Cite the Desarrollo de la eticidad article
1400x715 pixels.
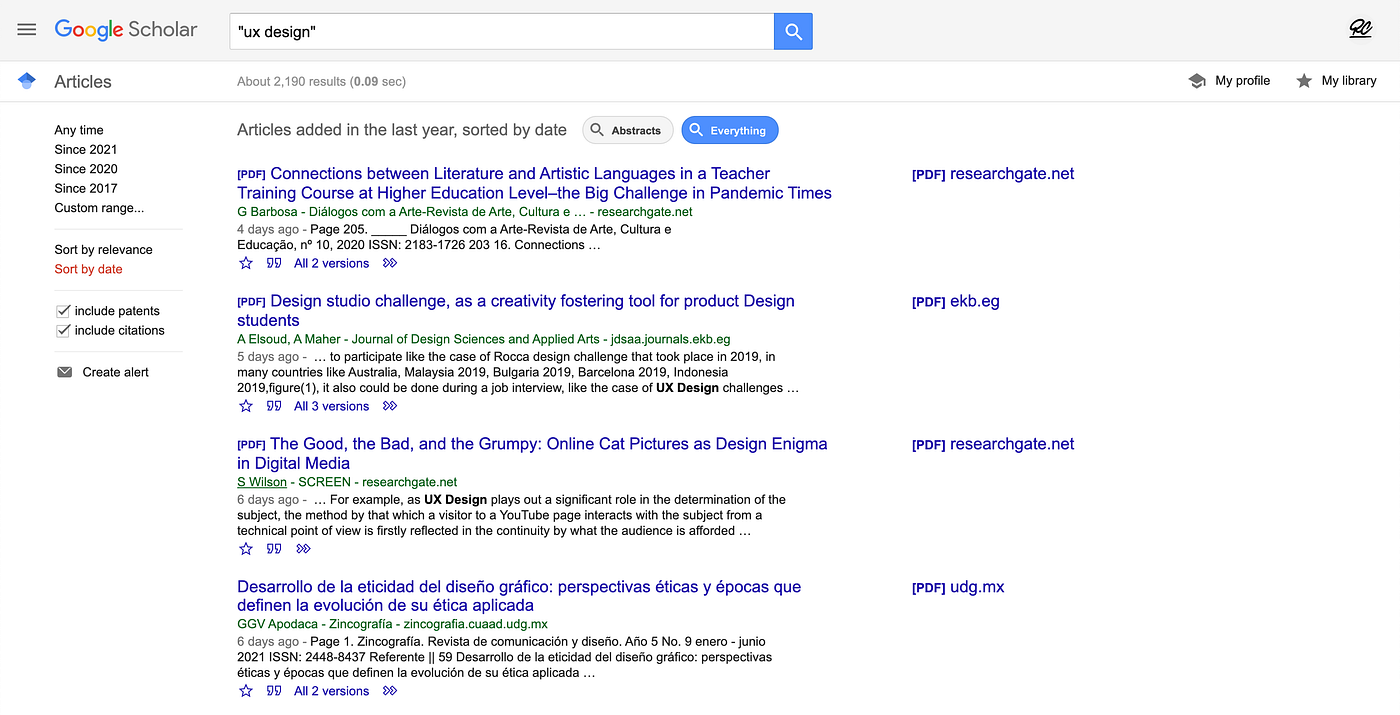(x=274, y=691)
